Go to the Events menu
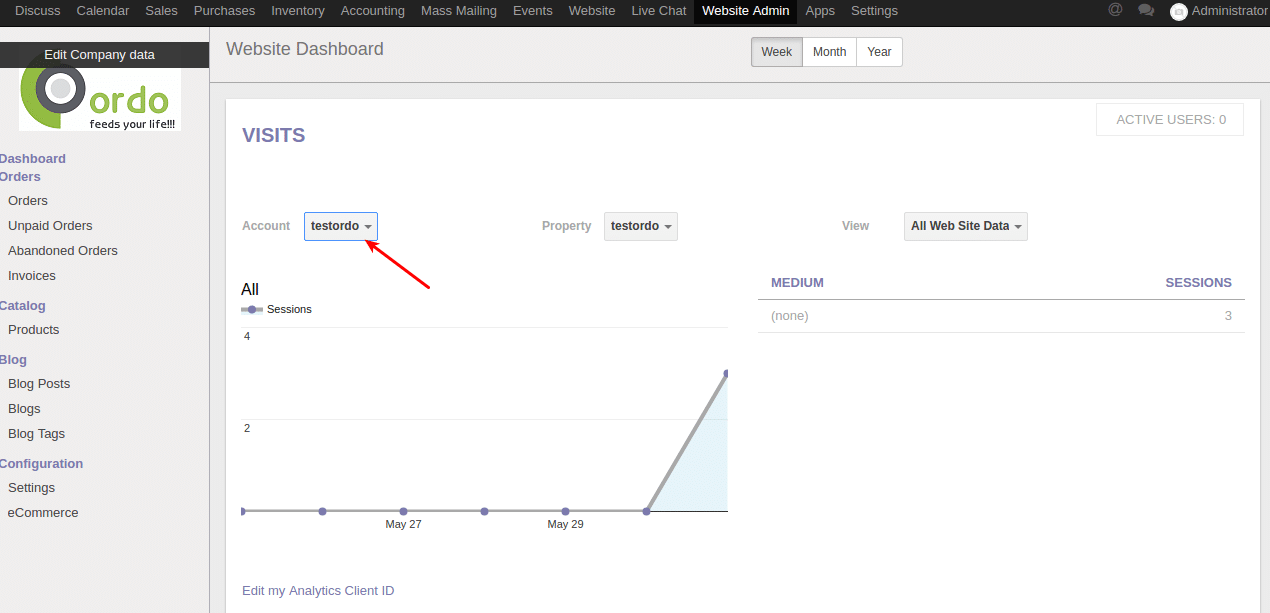The height and width of the screenshot is (613, 1270). (533, 11)
